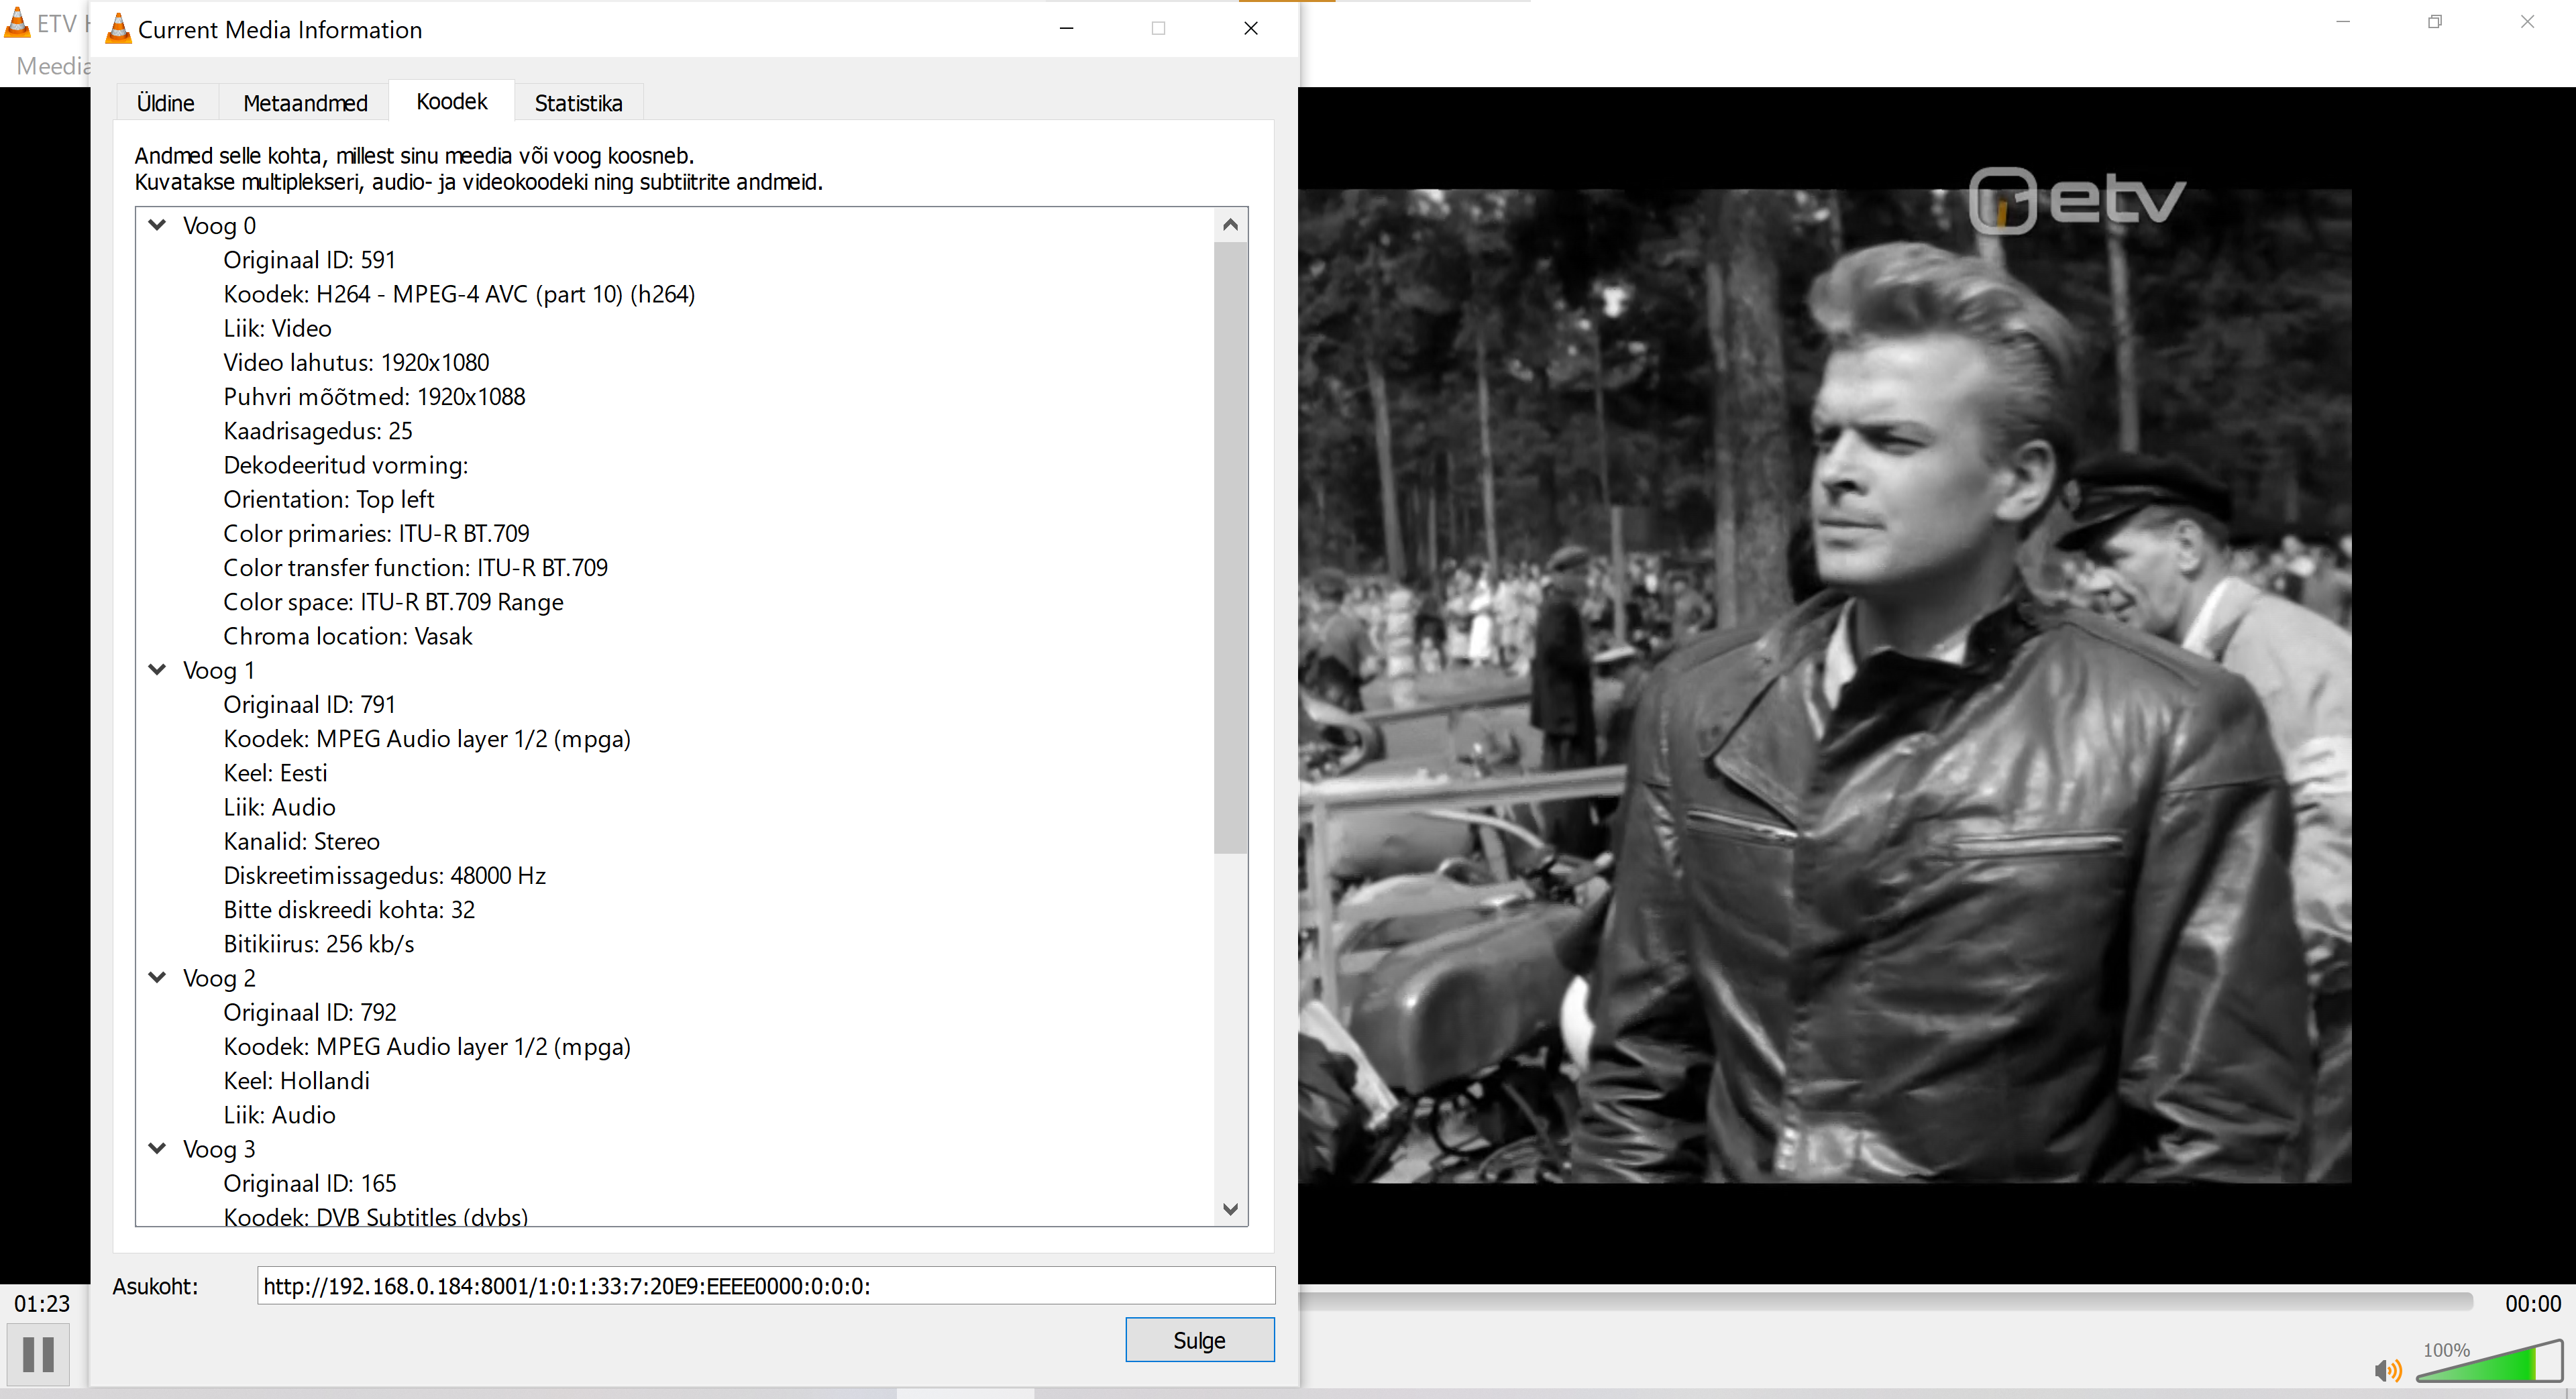Switch to the Metaandmed tab
The height and width of the screenshot is (1399, 2576).
(x=305, y=103)
